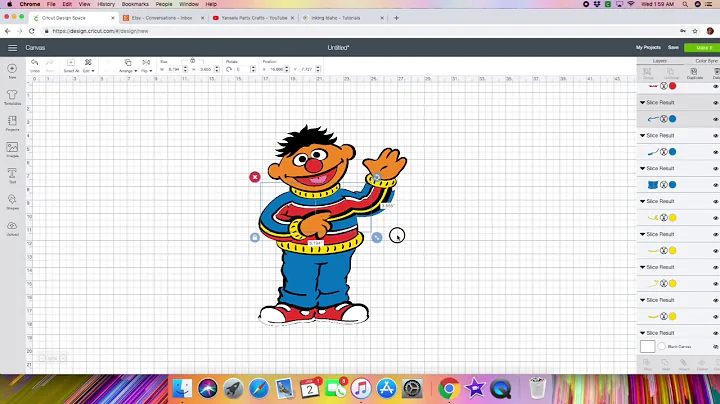This screenshot has height=404, width=720.
Task: Click the Chrome address bar URL
Action: (100, 31)
